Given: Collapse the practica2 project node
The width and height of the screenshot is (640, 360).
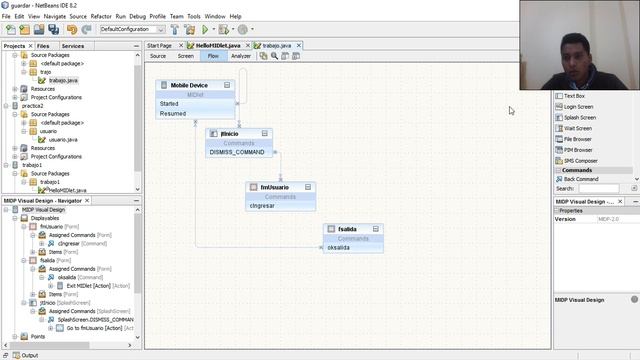Looking at the screenshot, I should click(x=6, y=106).
